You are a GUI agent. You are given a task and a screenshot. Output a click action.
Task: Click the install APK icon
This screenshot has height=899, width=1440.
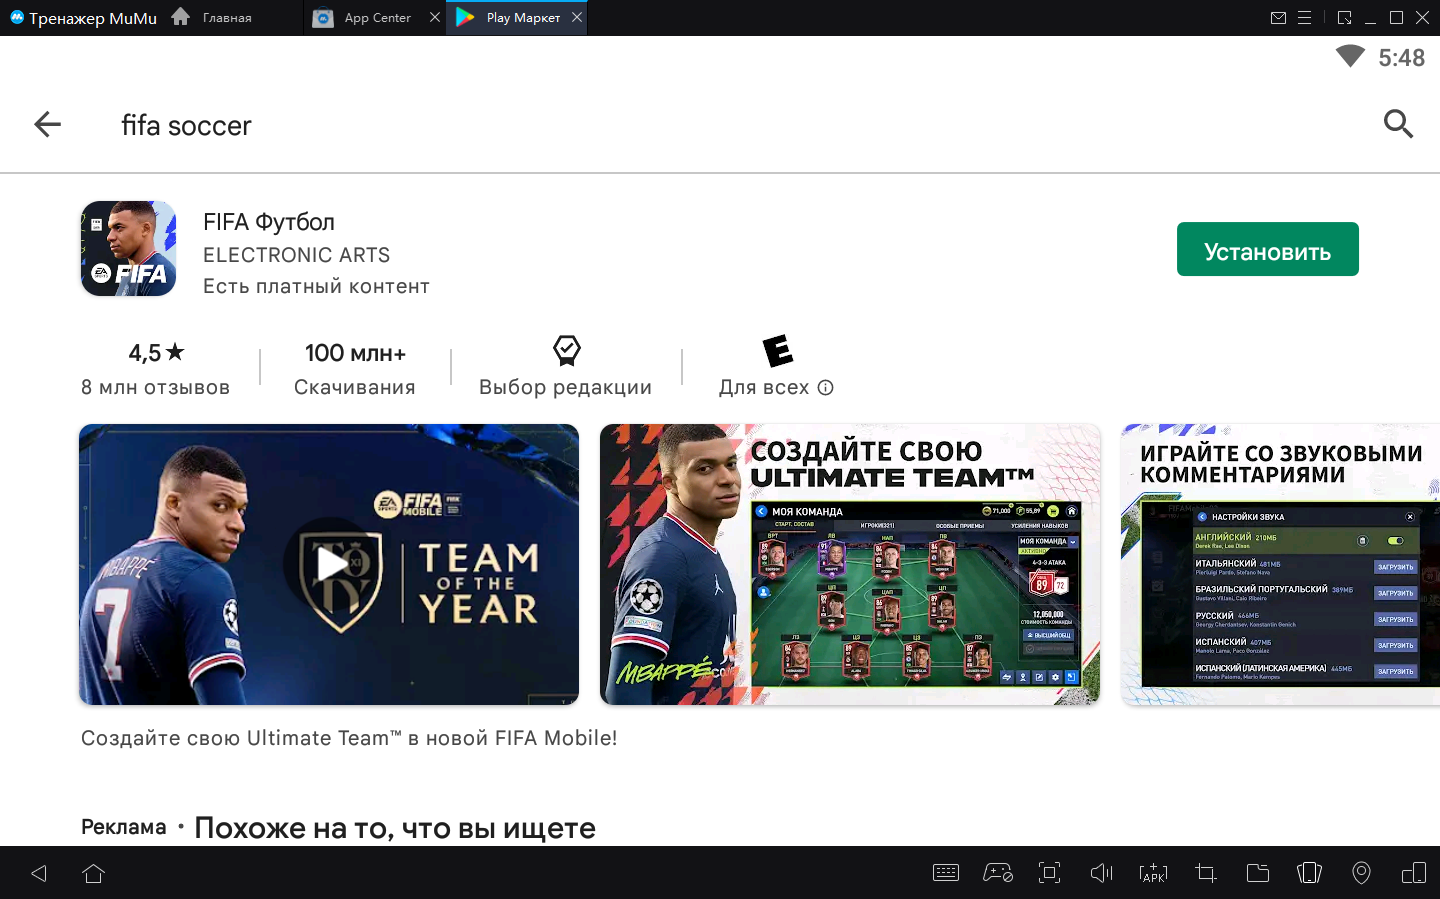click(1153, 873)
